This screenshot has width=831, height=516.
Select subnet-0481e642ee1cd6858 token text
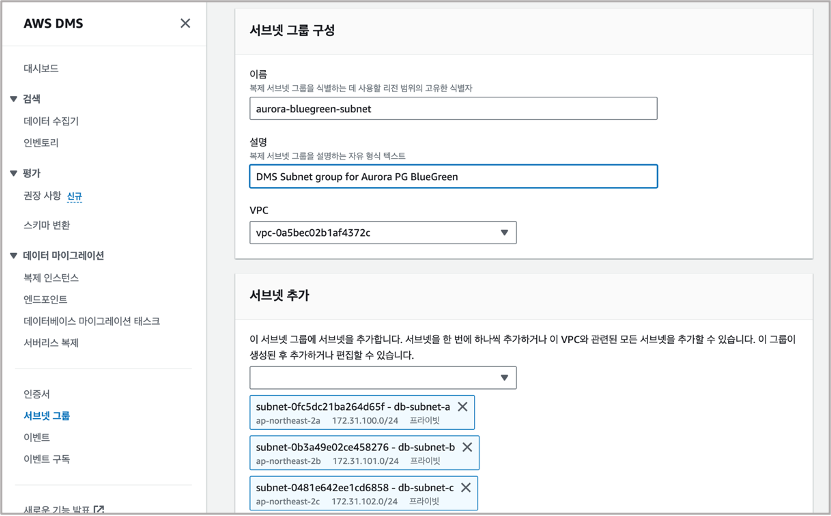tap(322, 487)
